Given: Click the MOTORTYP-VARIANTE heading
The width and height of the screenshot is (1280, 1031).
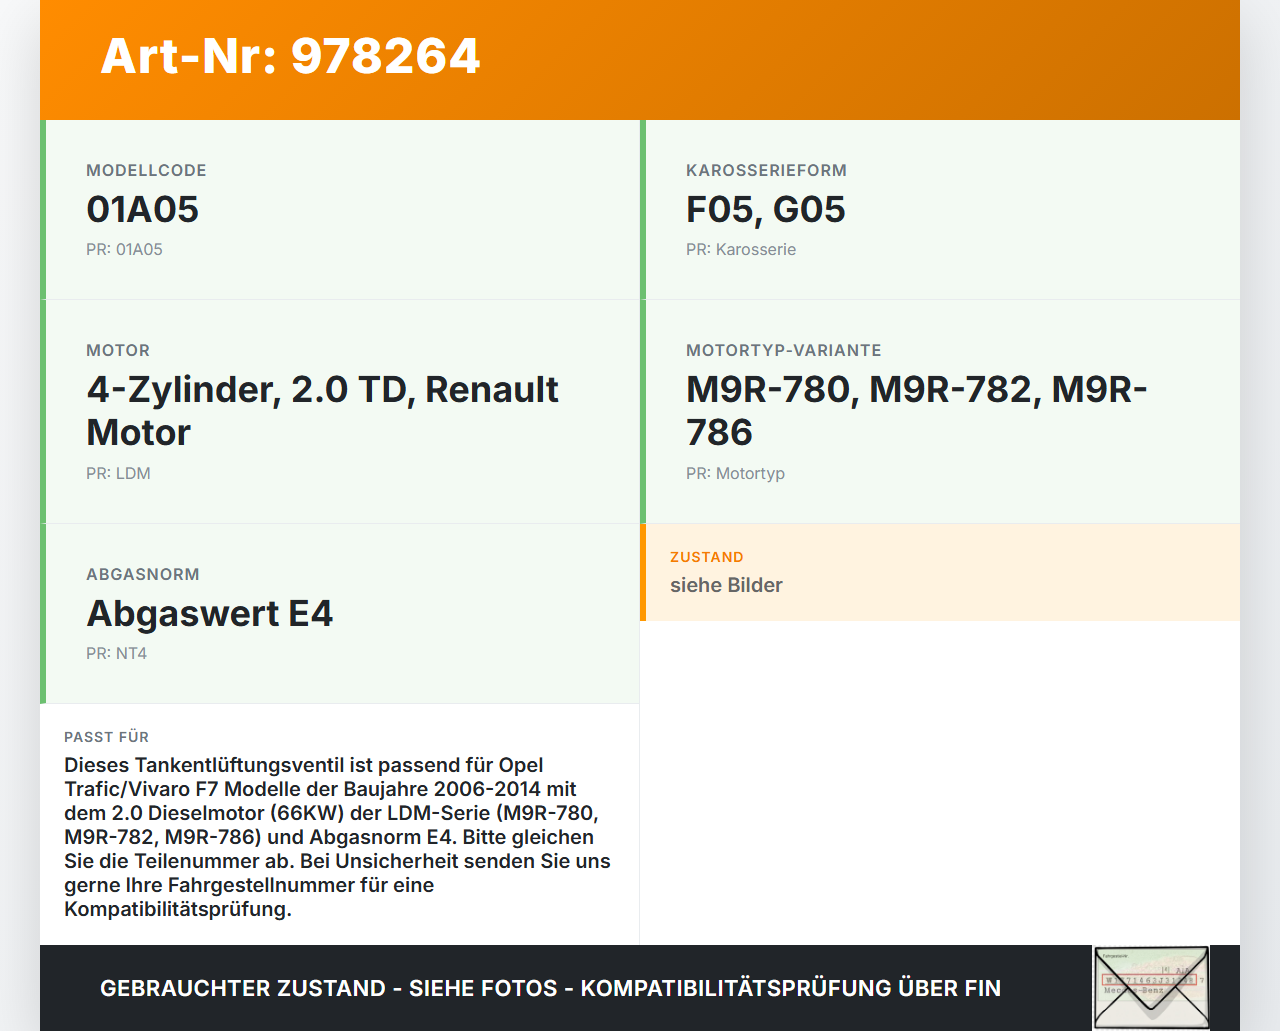Looking at the screenshot, I should tap(783, 350).
